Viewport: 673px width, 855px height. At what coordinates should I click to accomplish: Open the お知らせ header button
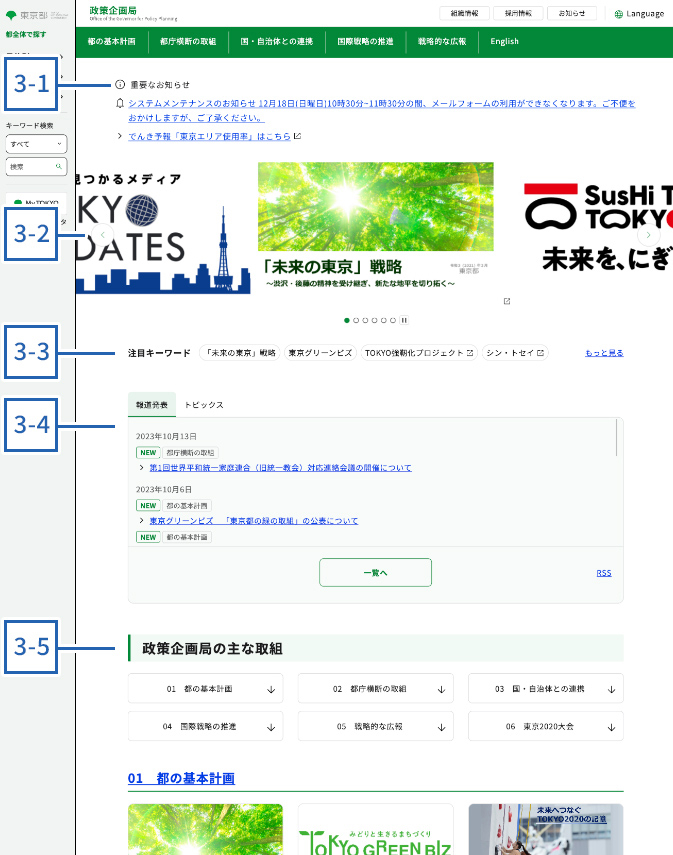572,13
